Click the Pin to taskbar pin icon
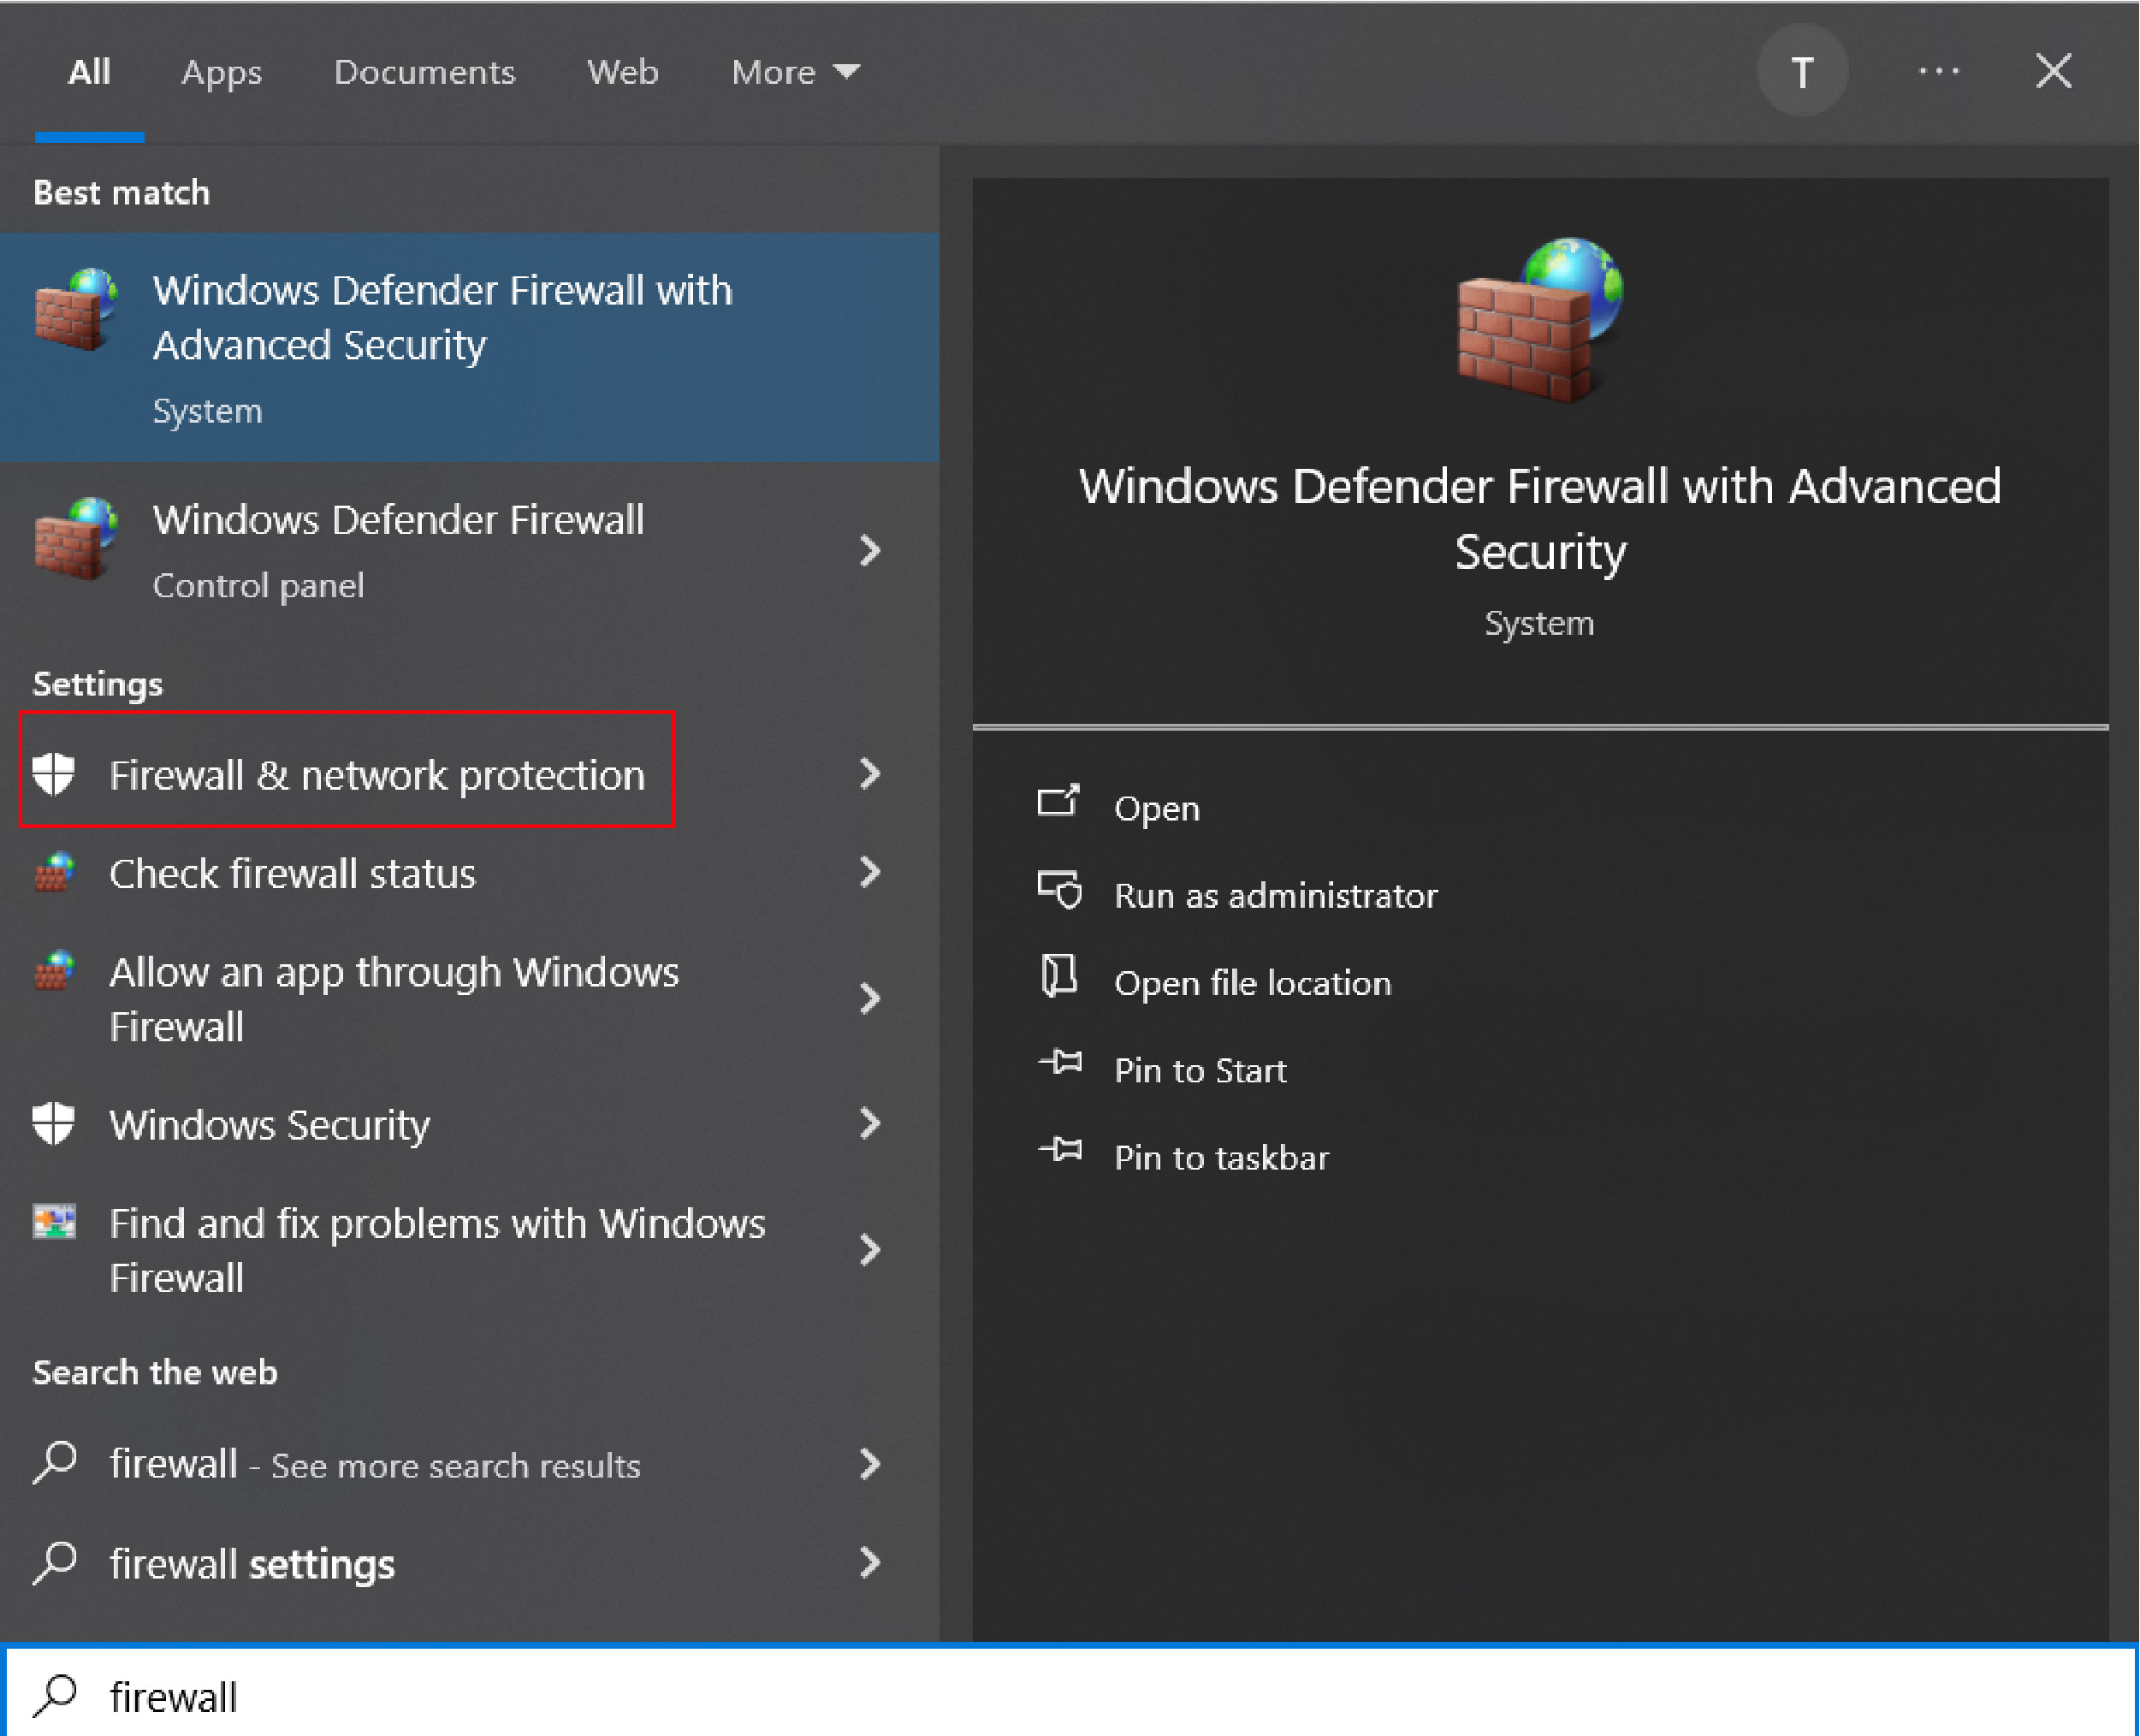 coord(1060,1150)
